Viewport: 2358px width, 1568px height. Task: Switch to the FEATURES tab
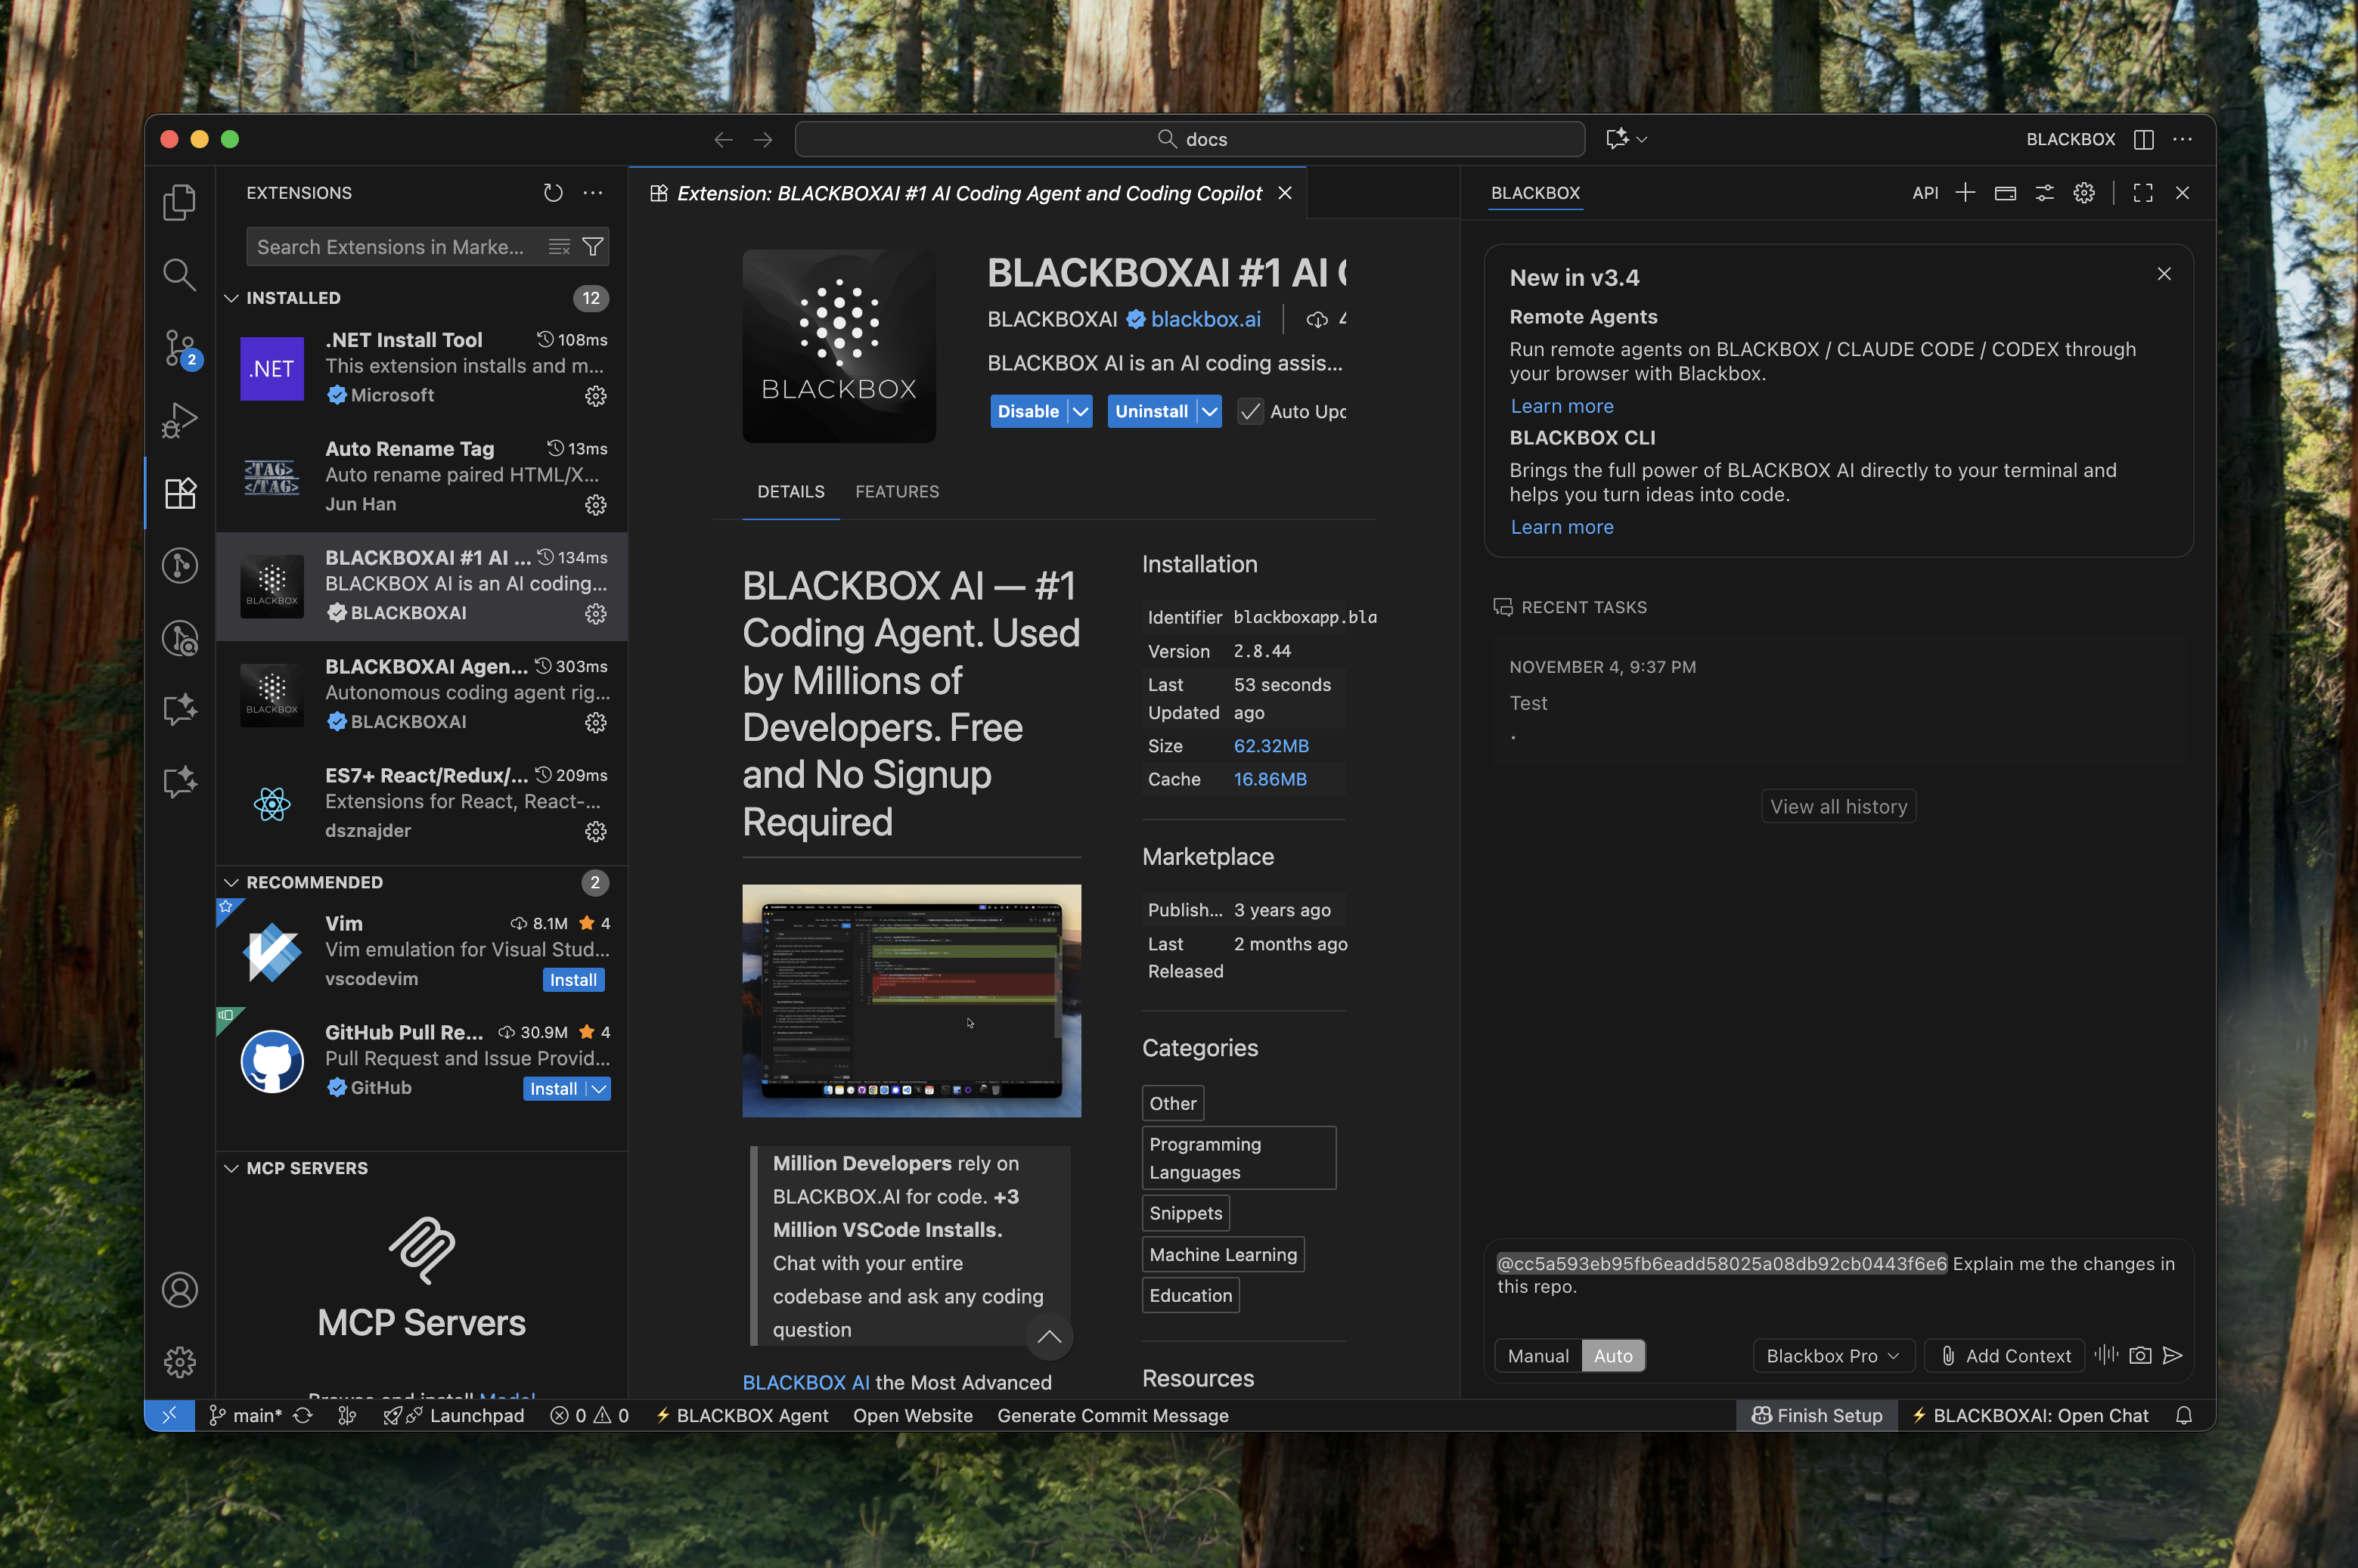(x=897, y=492)
